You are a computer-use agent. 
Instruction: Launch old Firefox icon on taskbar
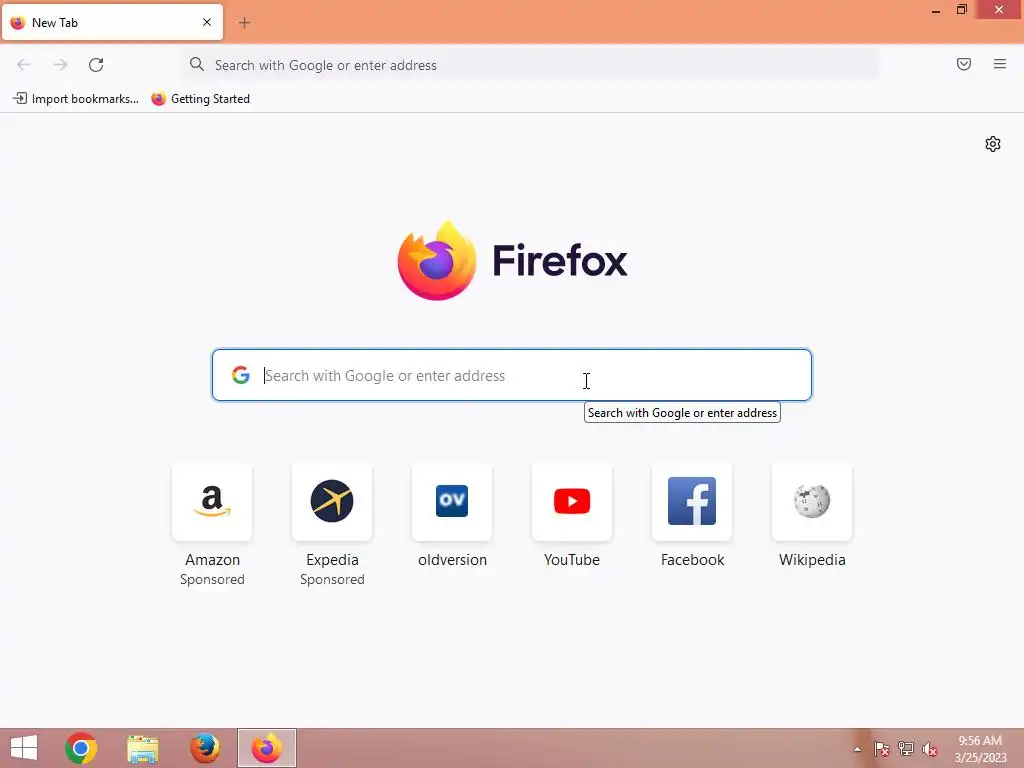coord(204,748)
